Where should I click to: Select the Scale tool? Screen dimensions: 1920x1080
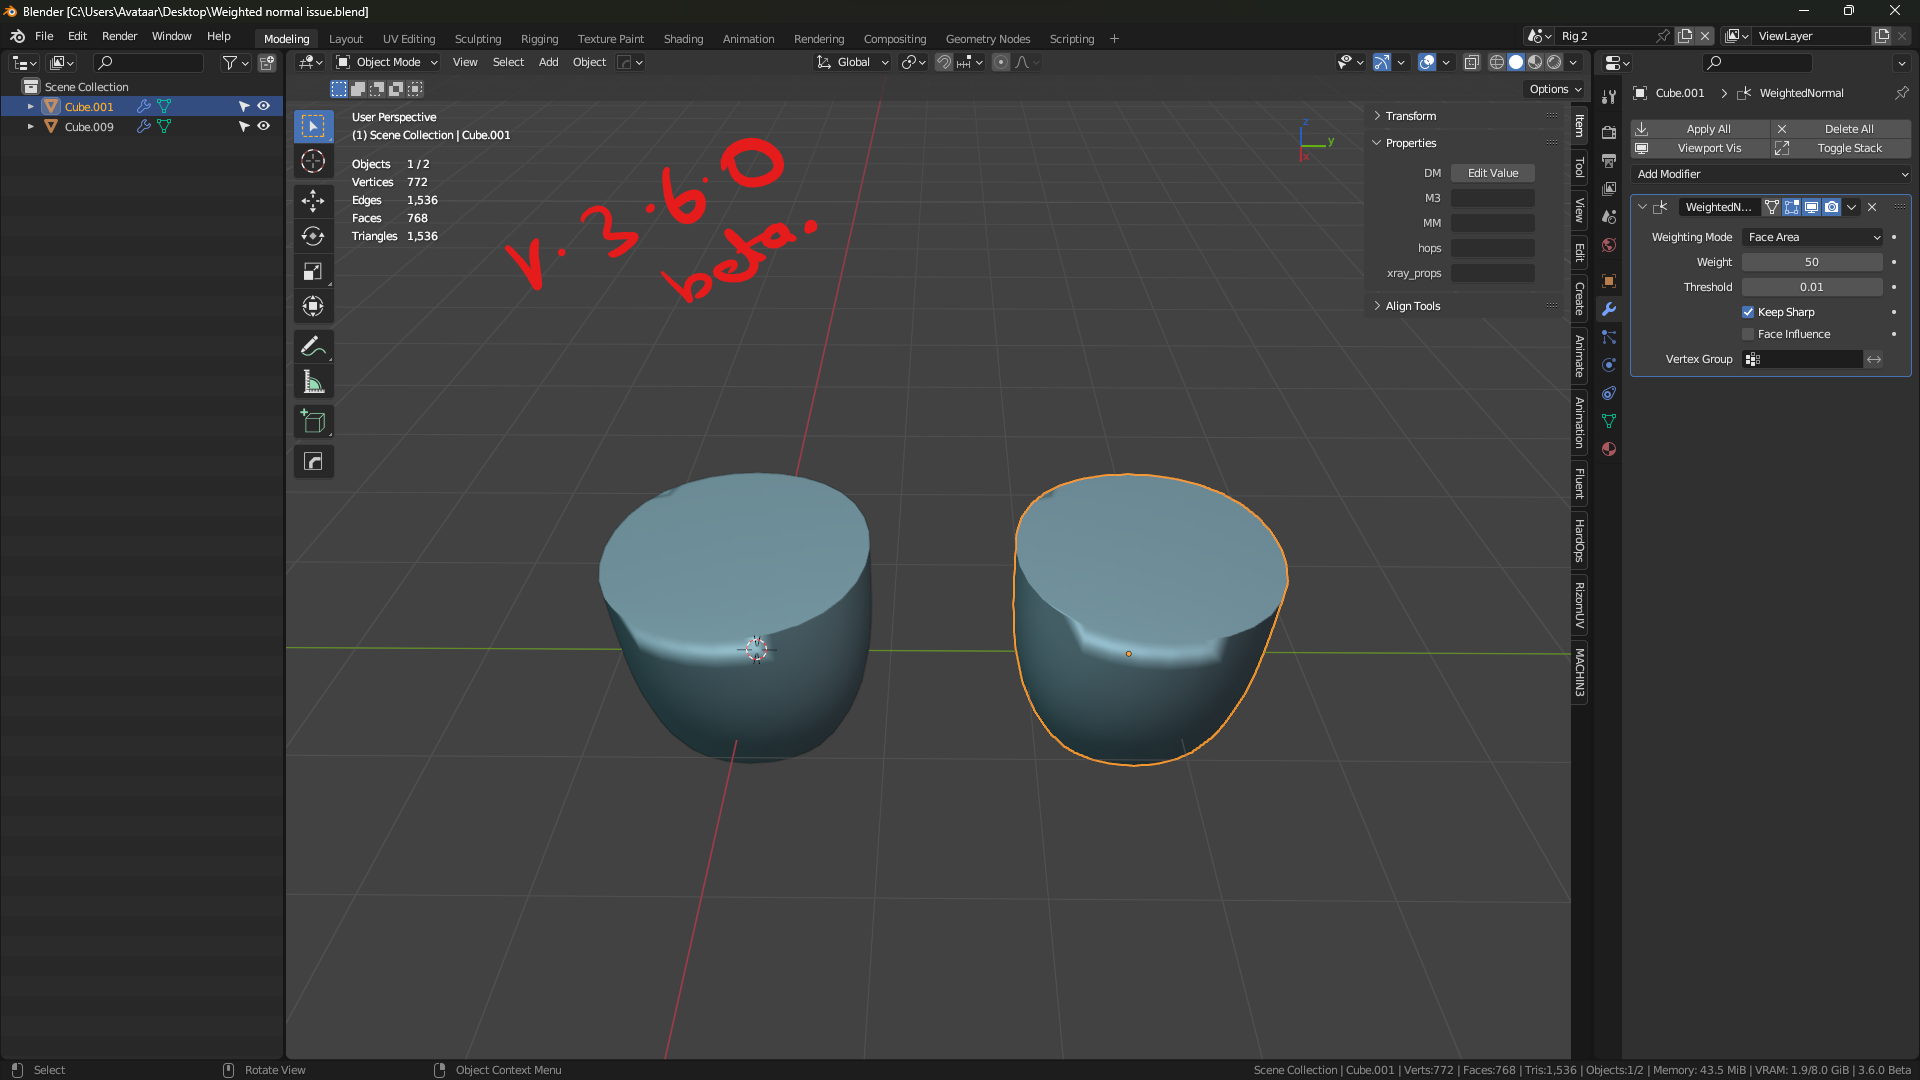point(313,271)
